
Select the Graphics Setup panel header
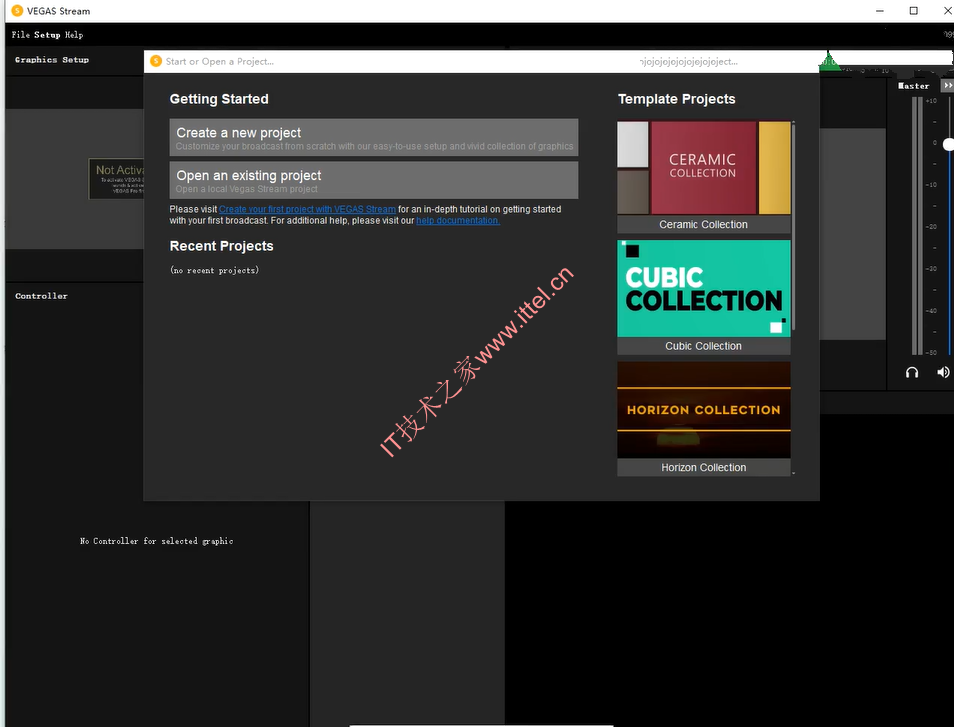click(52, 60)
